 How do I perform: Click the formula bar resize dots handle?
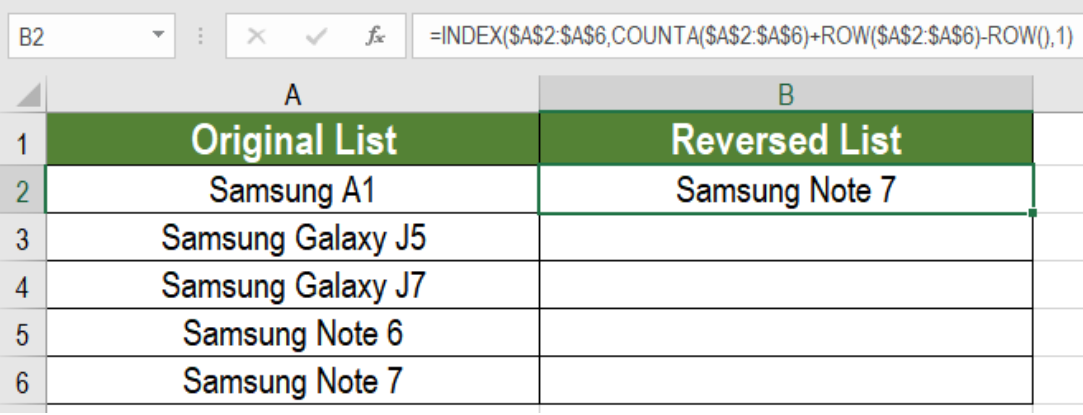coord(200,36)
